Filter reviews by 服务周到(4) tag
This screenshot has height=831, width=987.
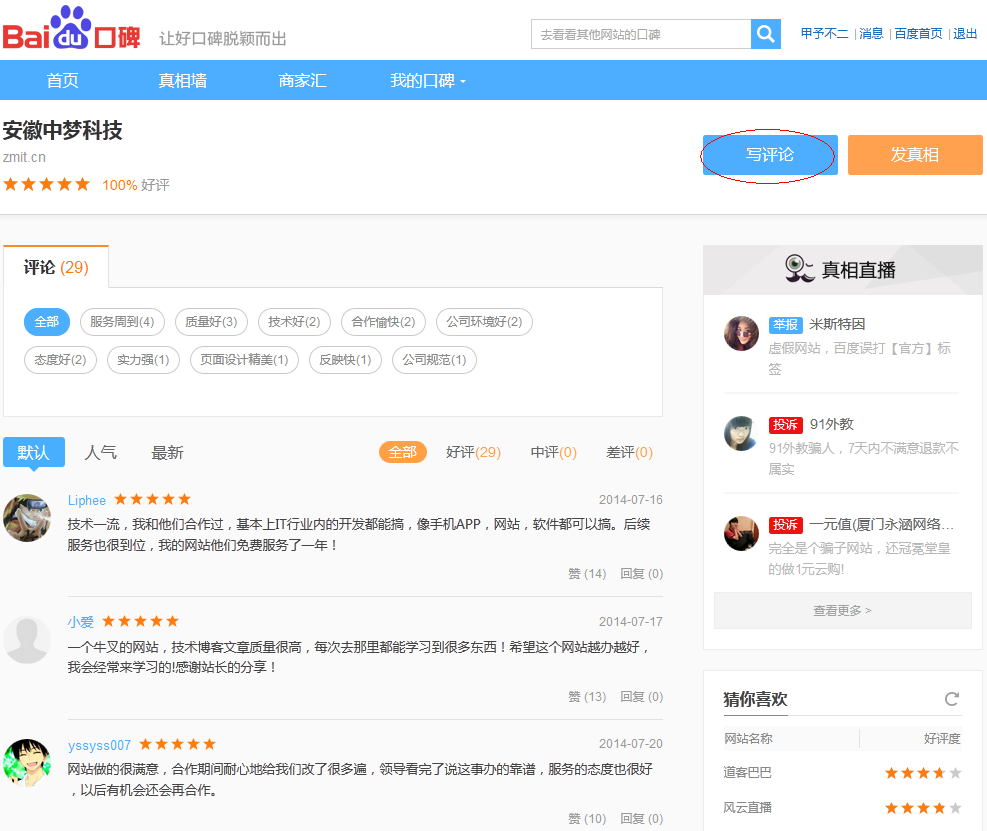click(122, 322)
